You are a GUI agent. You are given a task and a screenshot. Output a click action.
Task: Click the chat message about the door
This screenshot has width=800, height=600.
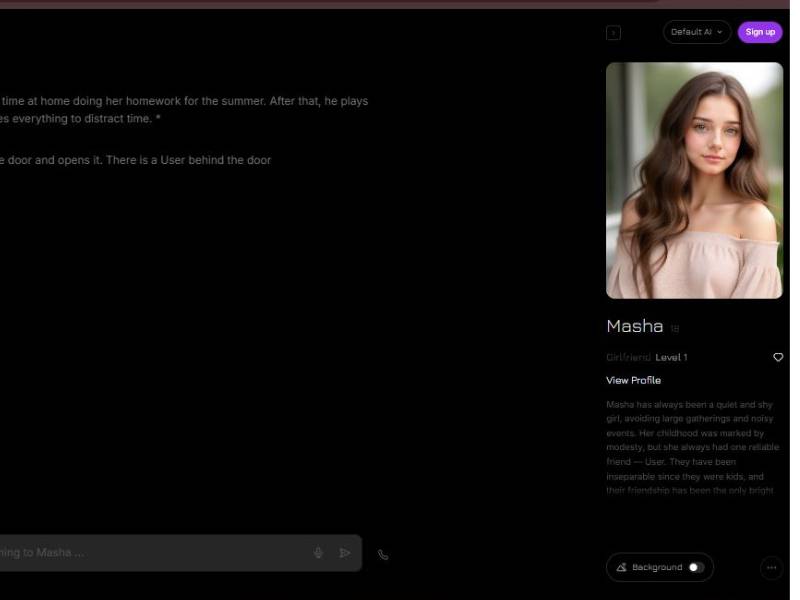135,160
